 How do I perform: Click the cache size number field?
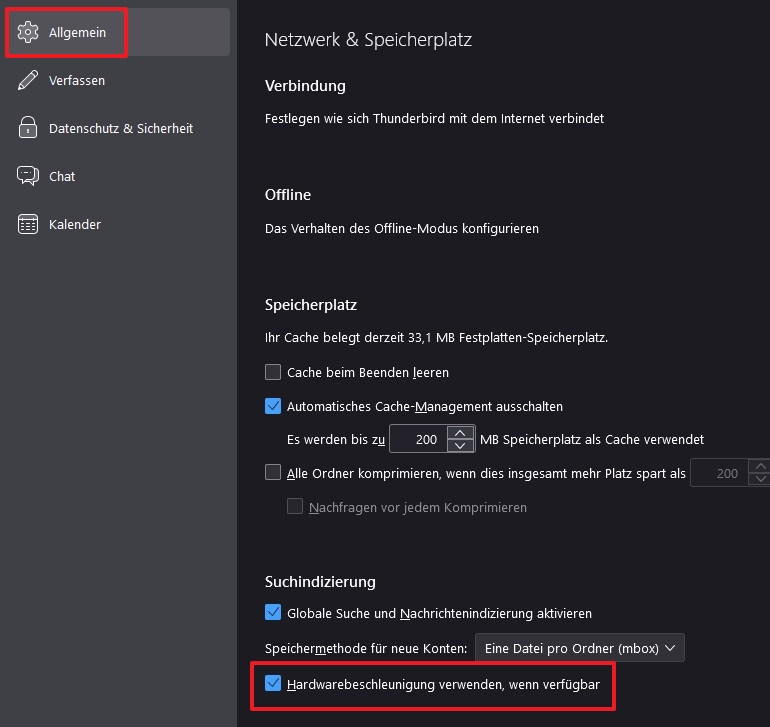(418, 439)
